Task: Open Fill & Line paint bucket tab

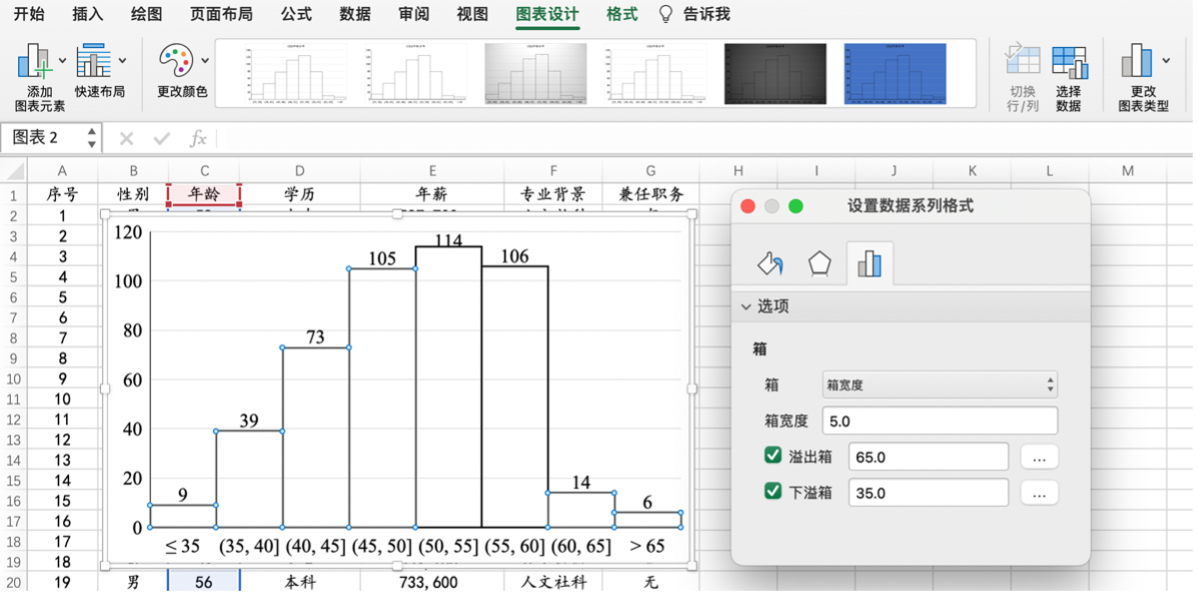Action: click(x=770, y=263)
